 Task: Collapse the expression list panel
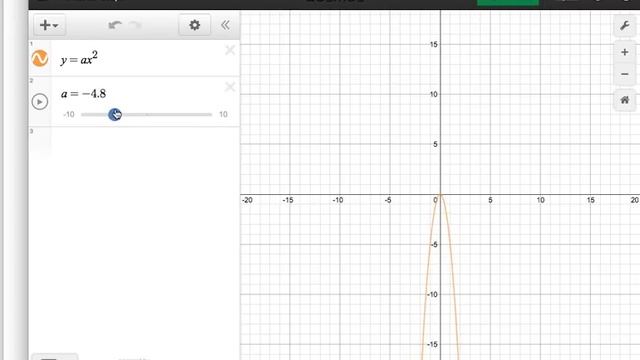[225, 25]
